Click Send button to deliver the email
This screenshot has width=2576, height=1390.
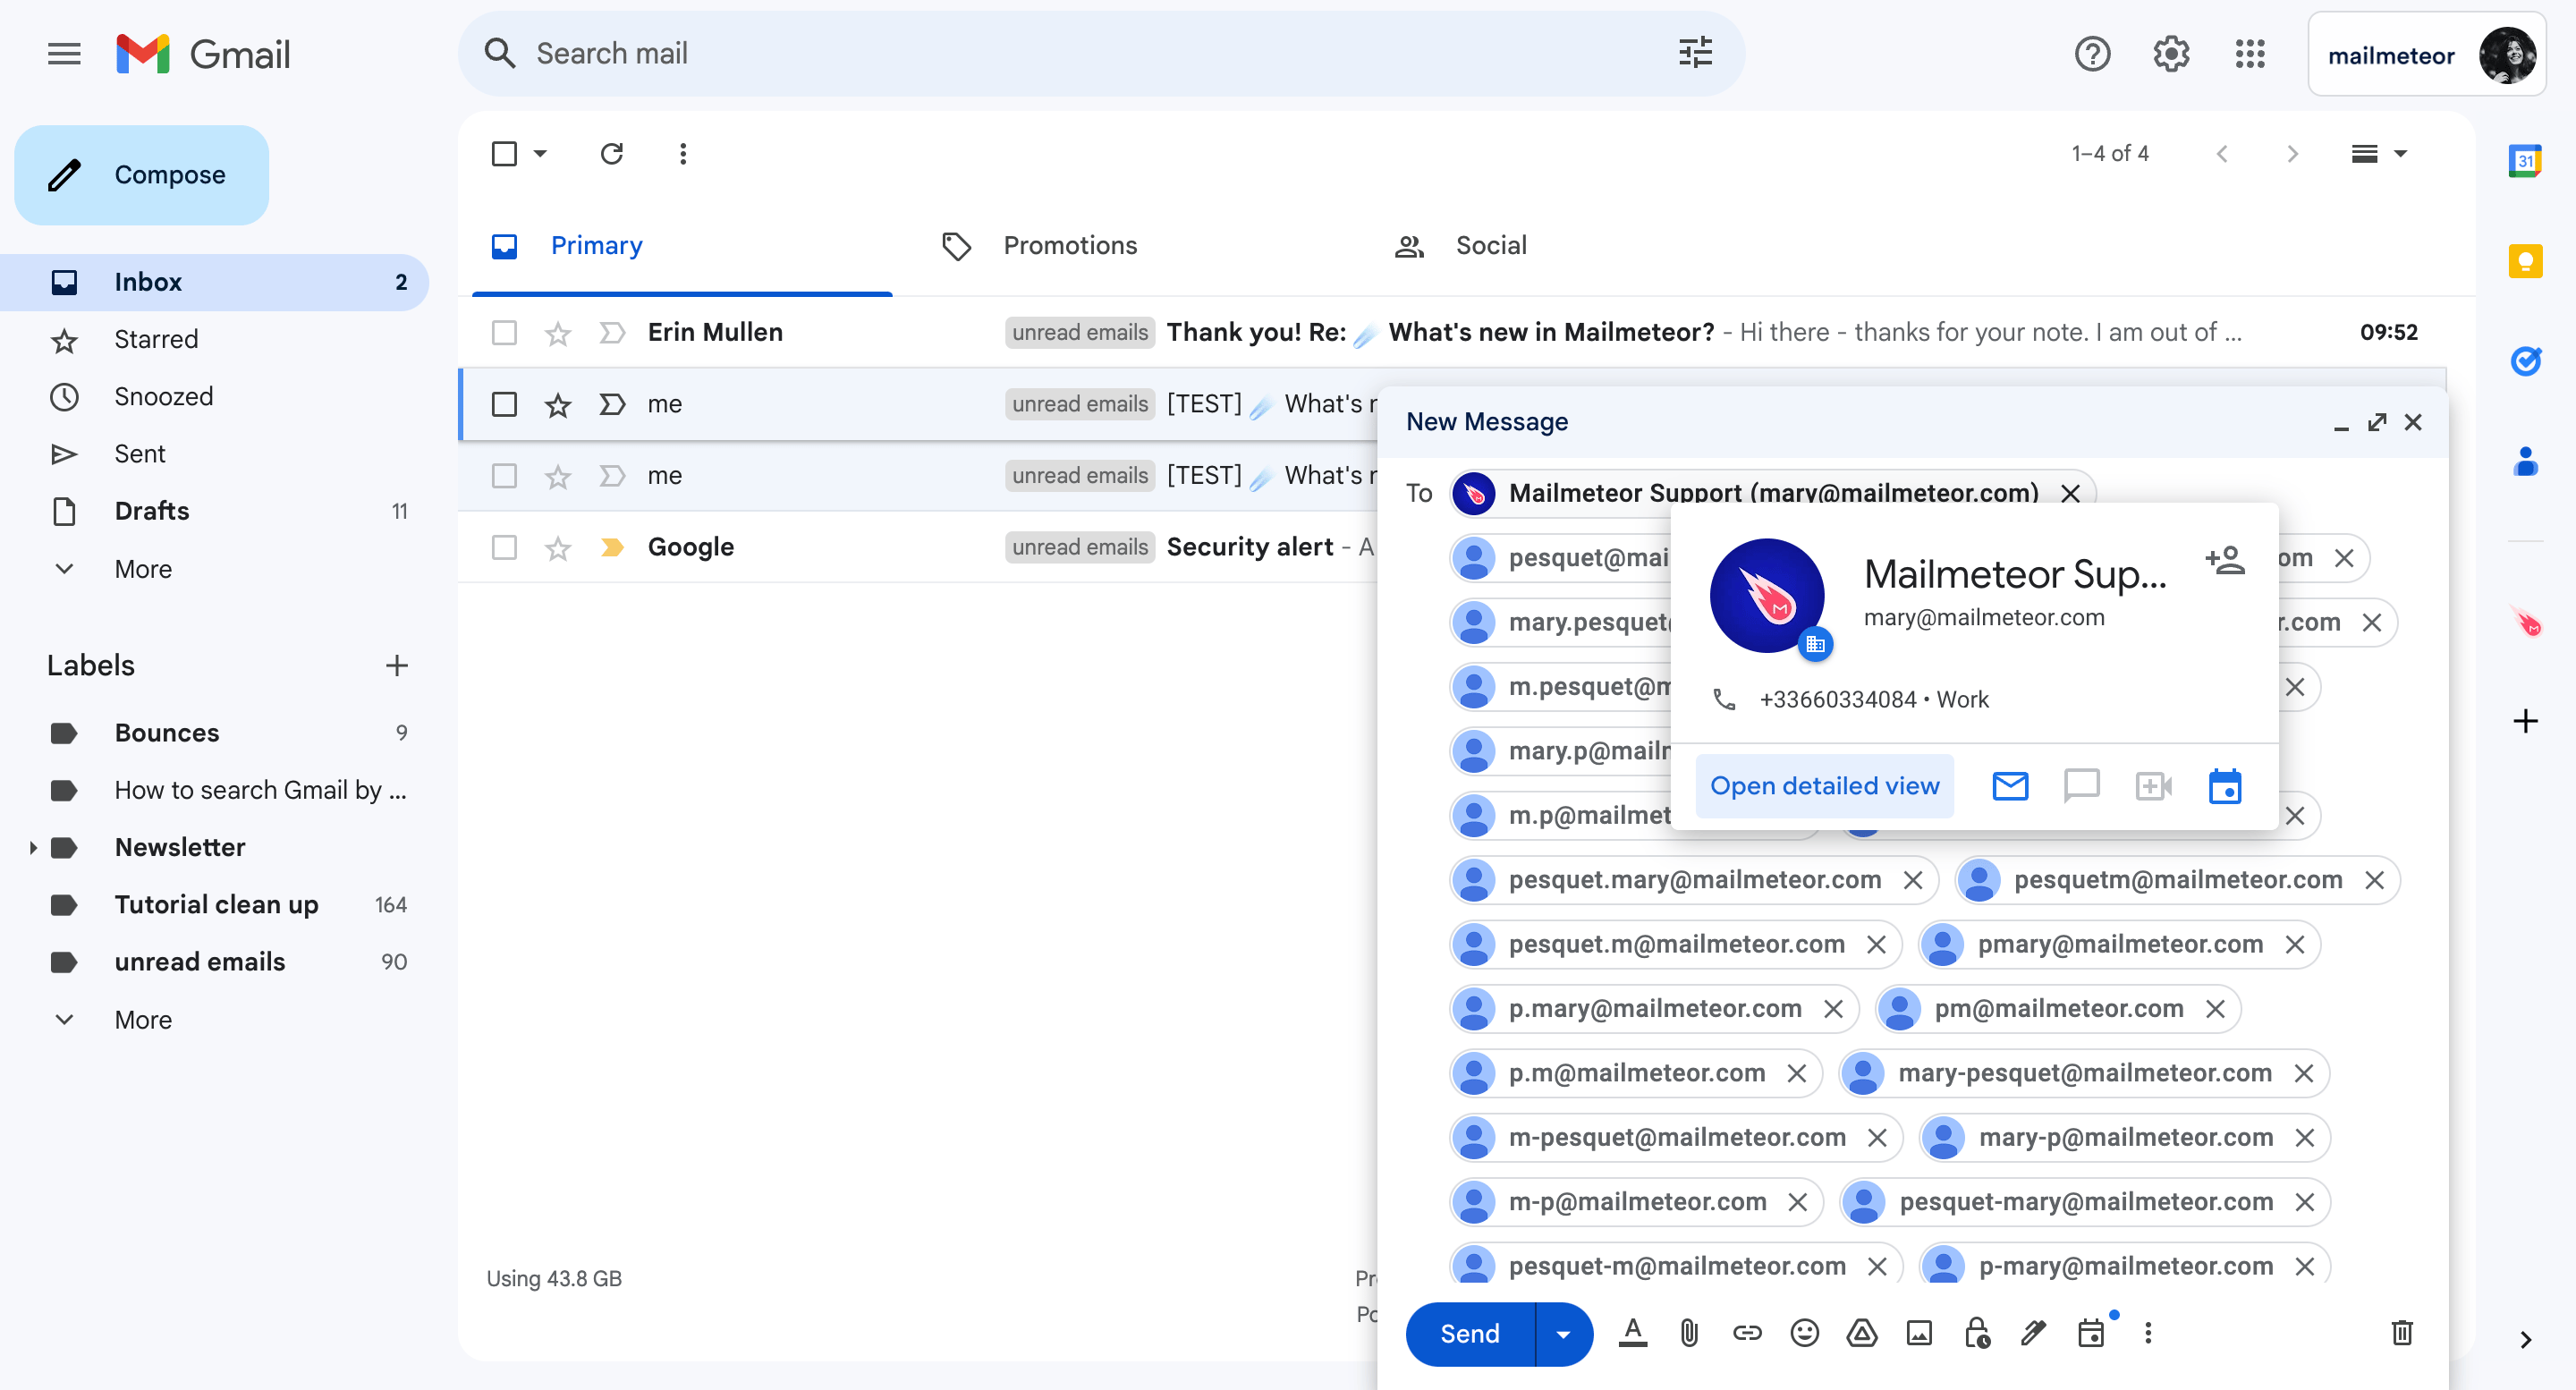(x=1469, y=1334)
